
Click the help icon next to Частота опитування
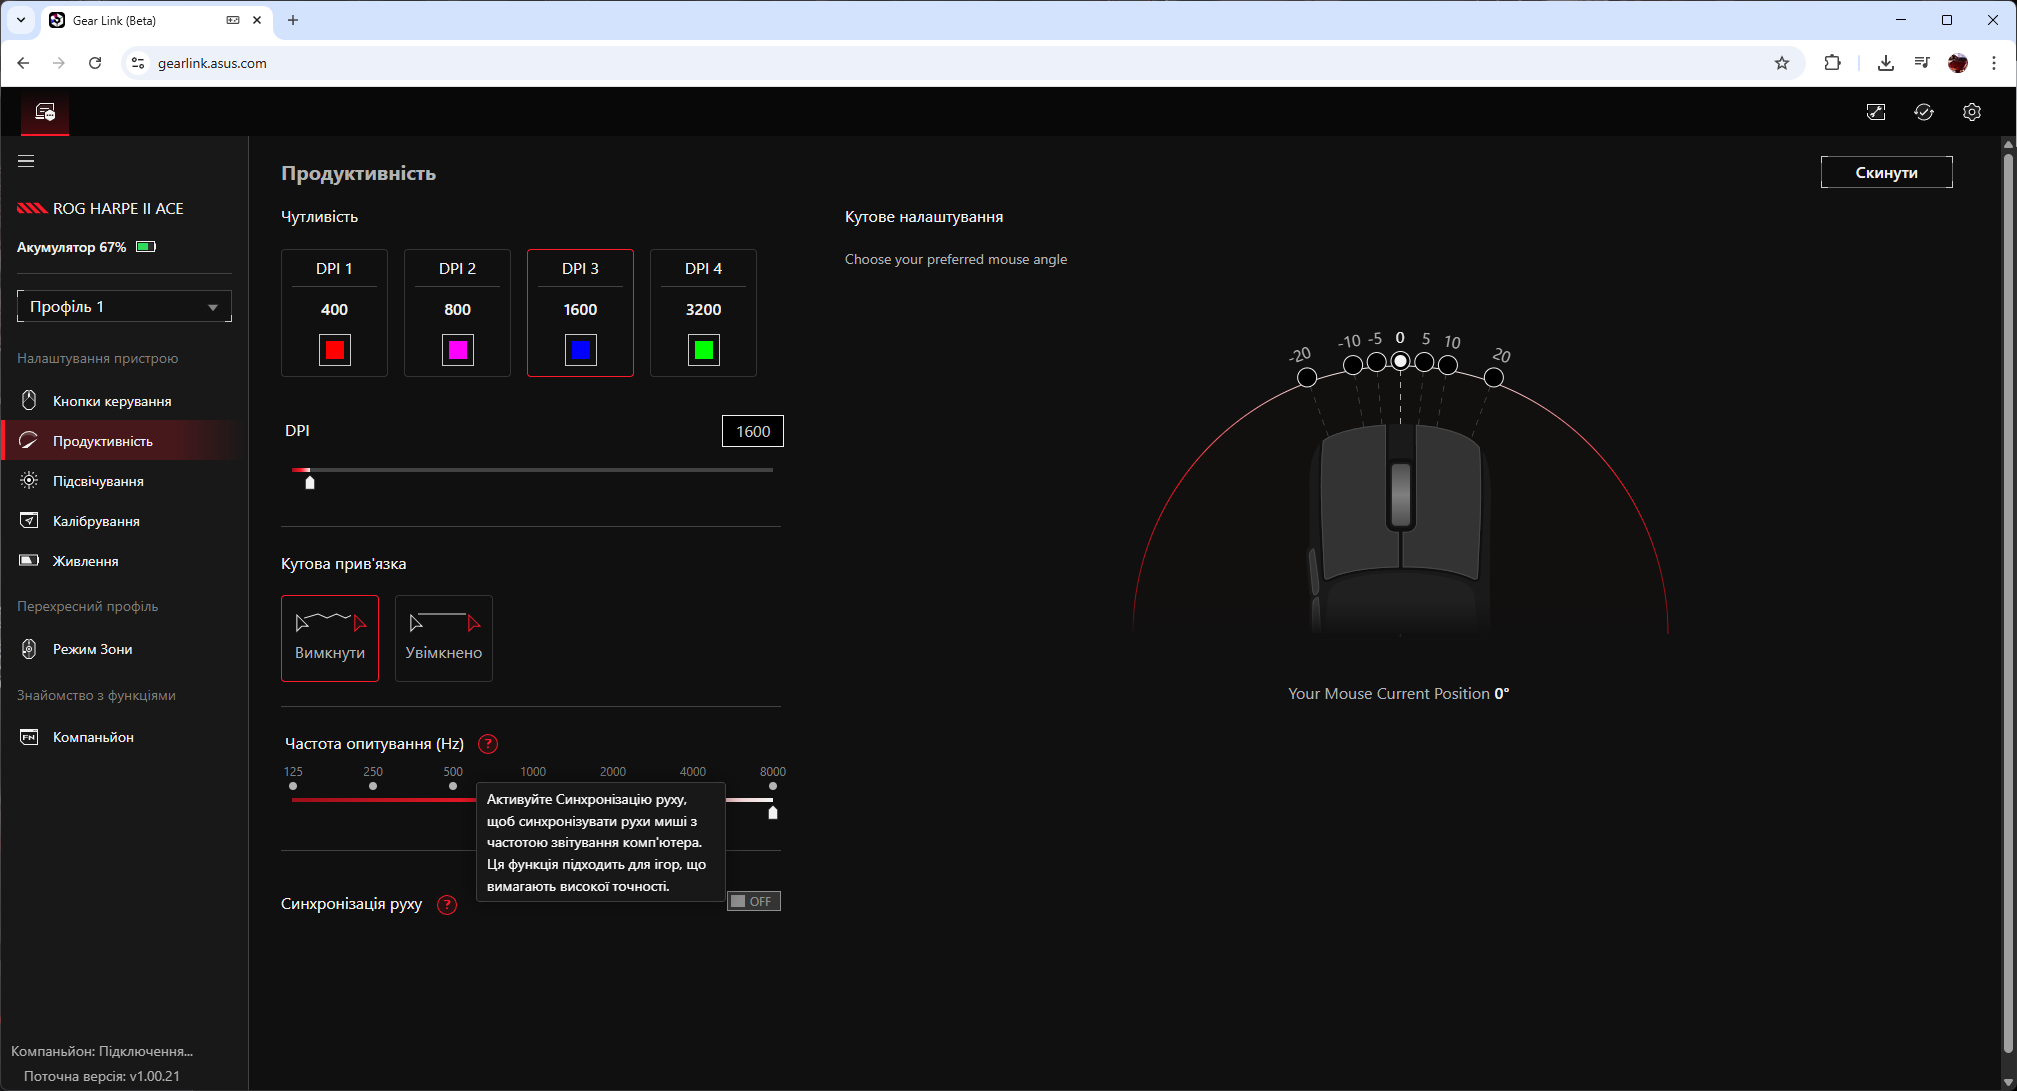pyautogui.click(x=488, y=744)
